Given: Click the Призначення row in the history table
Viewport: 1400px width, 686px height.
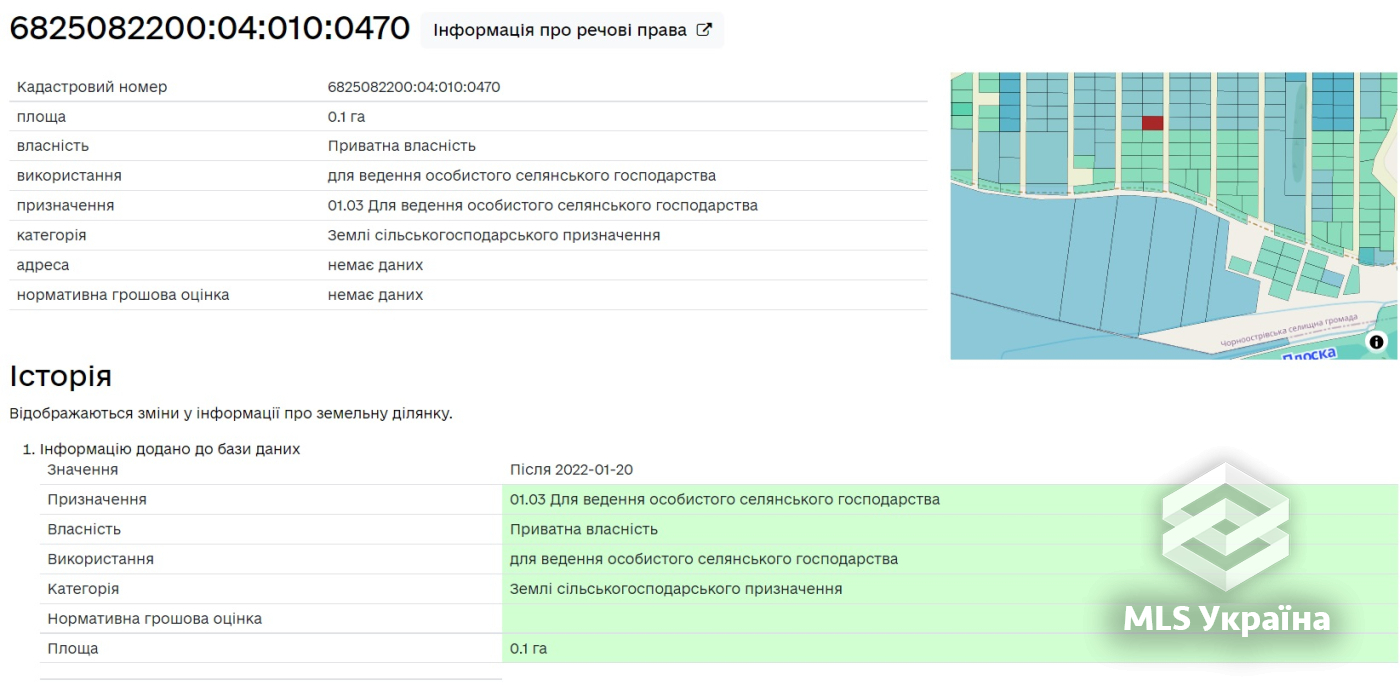Looking at the screenshot, I should (x=97, y=500).
